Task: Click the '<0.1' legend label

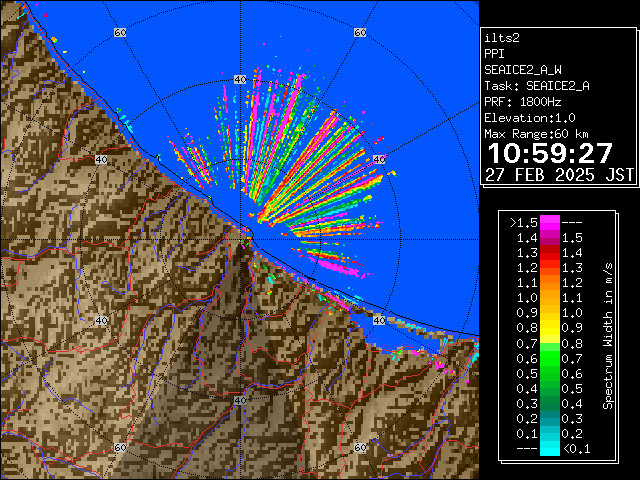Action: click(576, 449)
